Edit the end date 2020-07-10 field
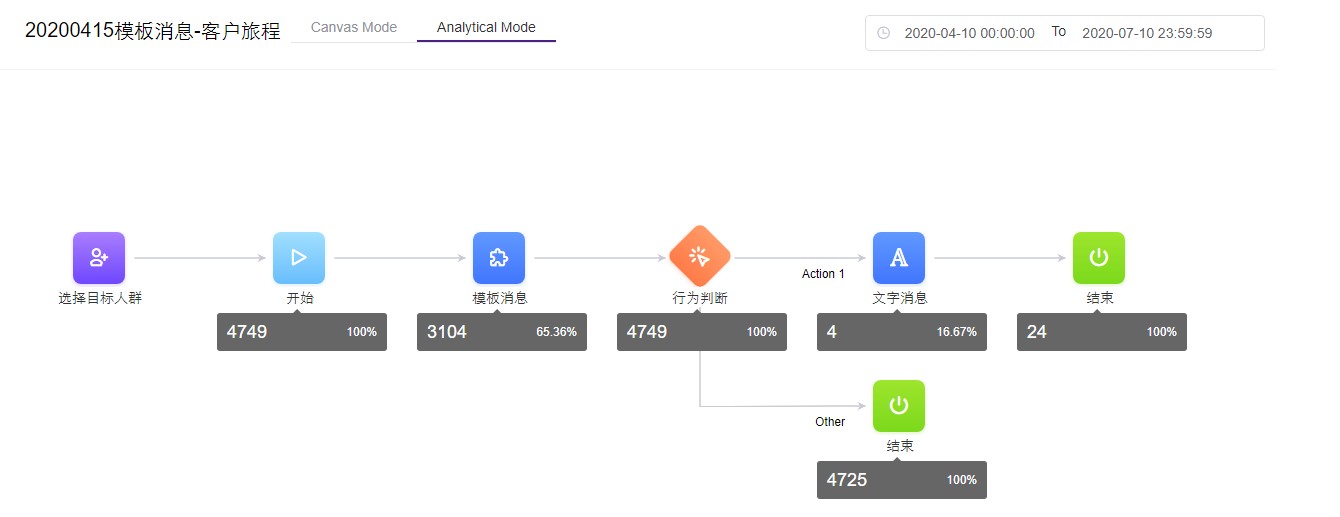1340x517 pixels. [x=1147, y=33]
